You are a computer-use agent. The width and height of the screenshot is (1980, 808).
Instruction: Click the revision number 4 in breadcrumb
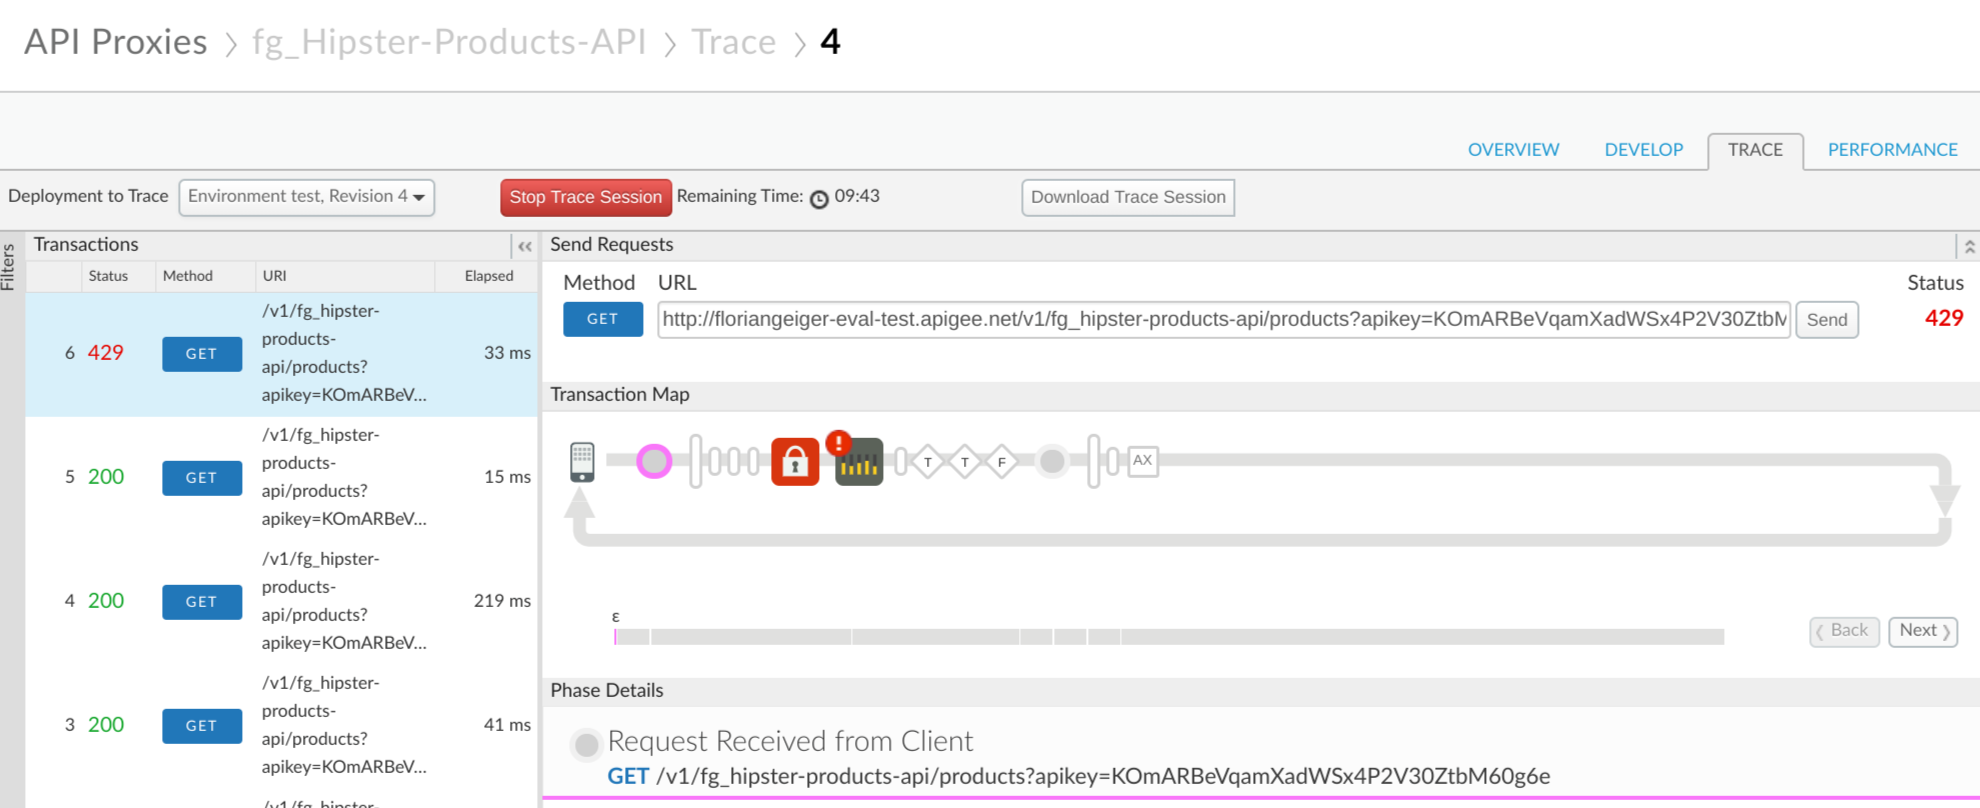(830, 42)
